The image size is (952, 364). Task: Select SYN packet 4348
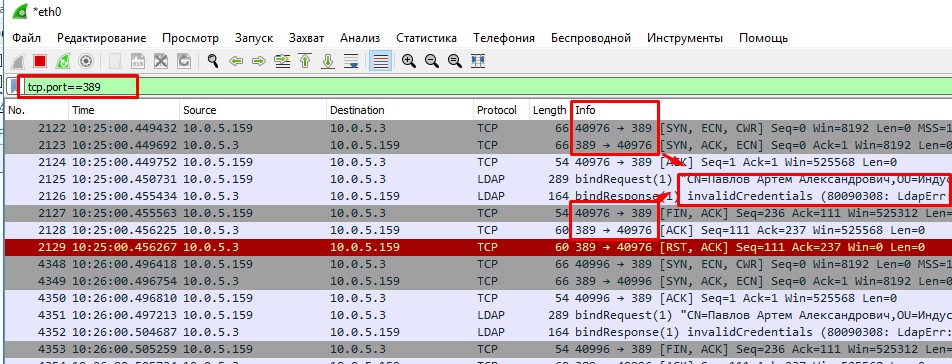(478, 264)
